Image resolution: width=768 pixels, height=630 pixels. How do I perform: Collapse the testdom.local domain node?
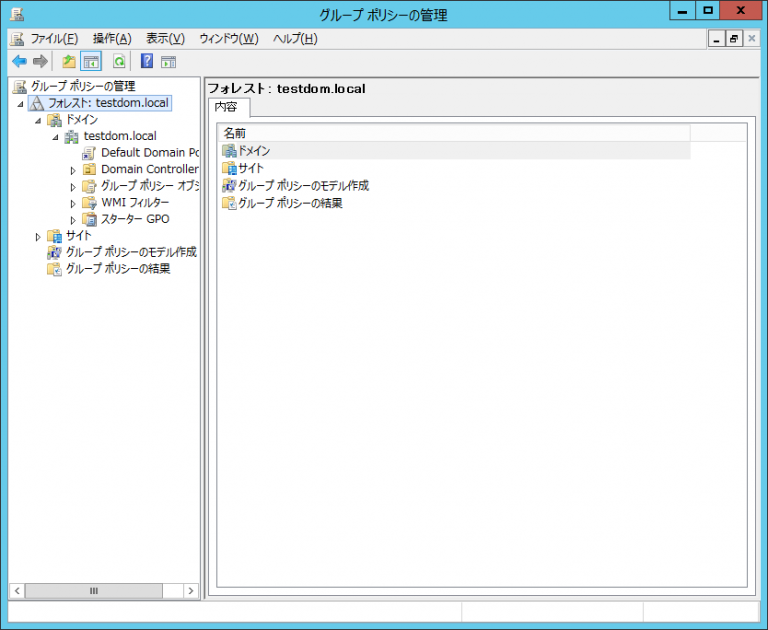[55, 137]
